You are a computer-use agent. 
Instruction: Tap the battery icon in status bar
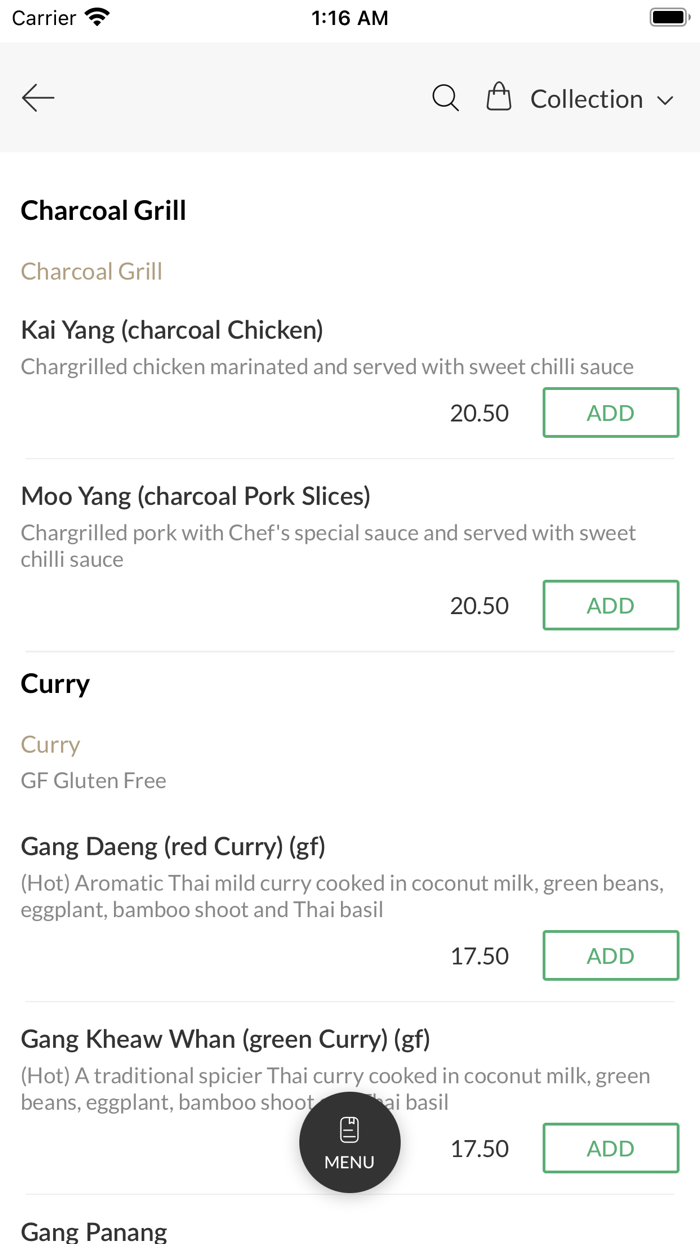coord(669,17)
